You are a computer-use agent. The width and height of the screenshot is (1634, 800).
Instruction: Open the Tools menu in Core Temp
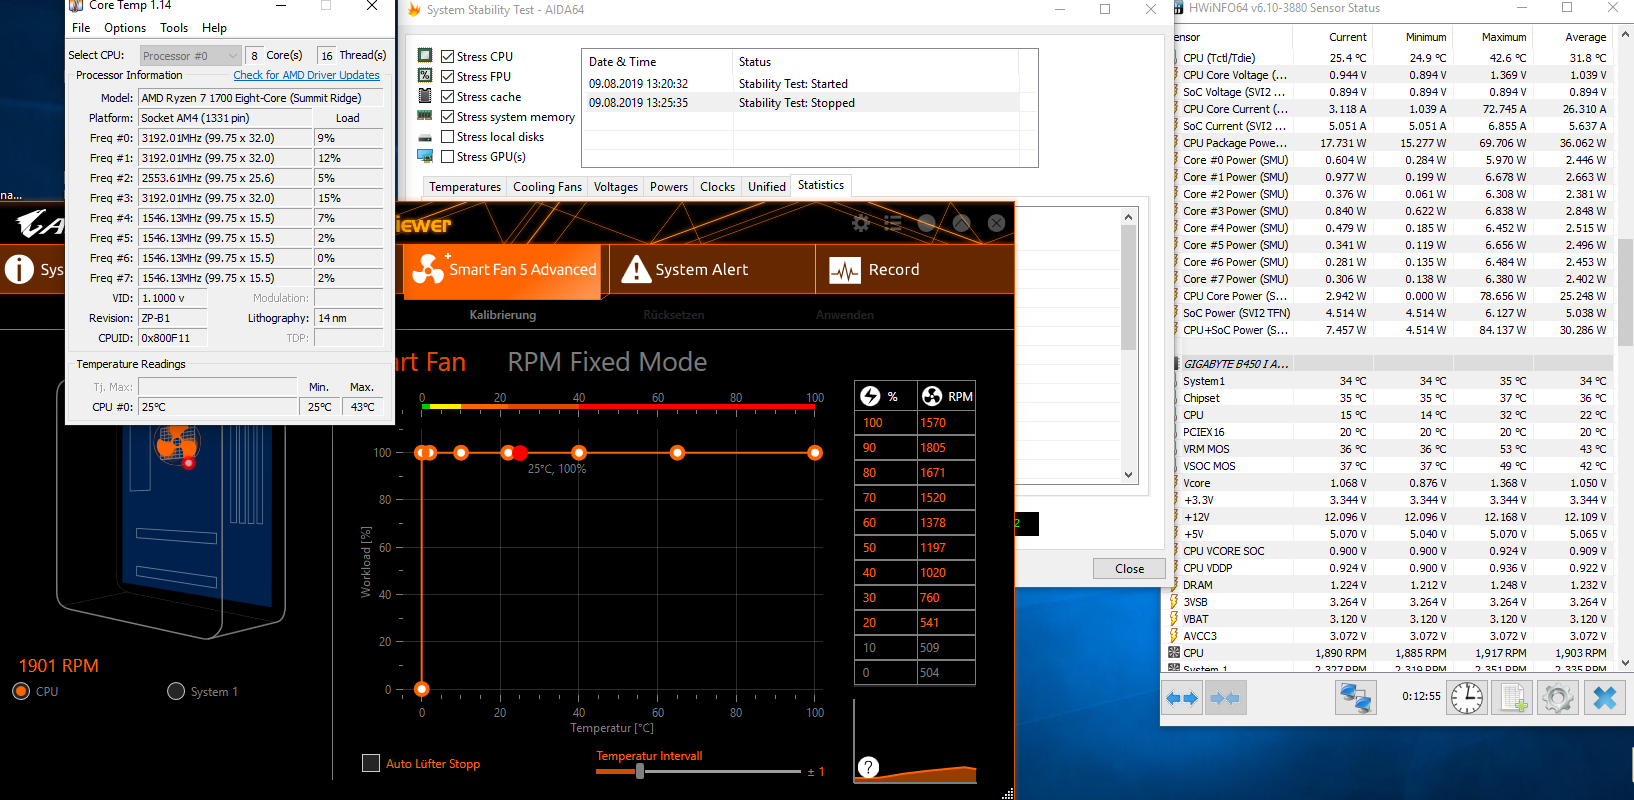pyautogui.click(x=174, y=28)
